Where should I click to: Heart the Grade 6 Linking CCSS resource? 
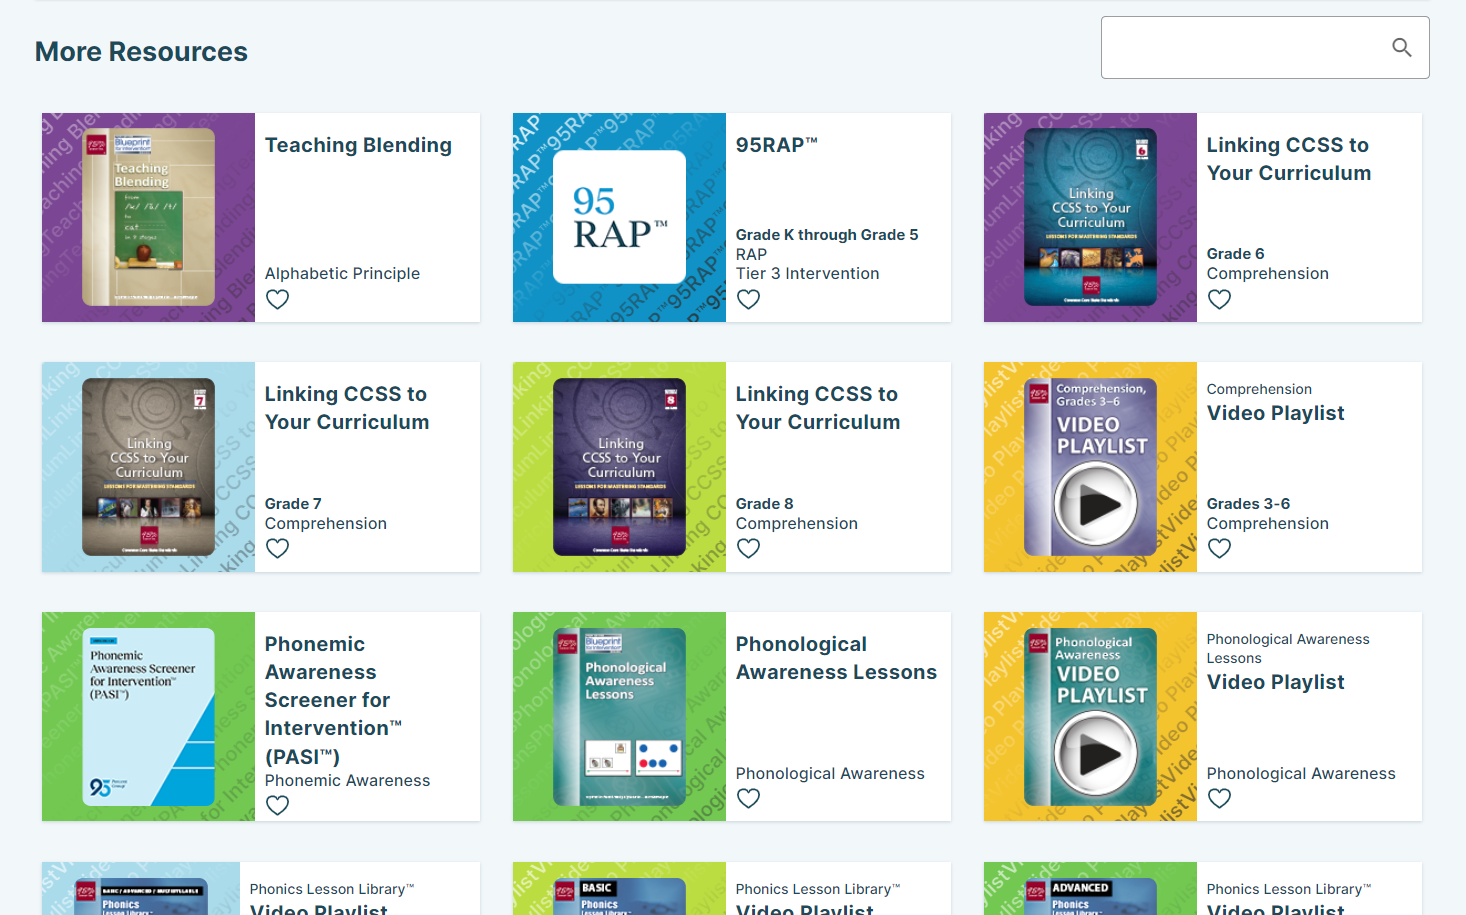(1220, 299)
